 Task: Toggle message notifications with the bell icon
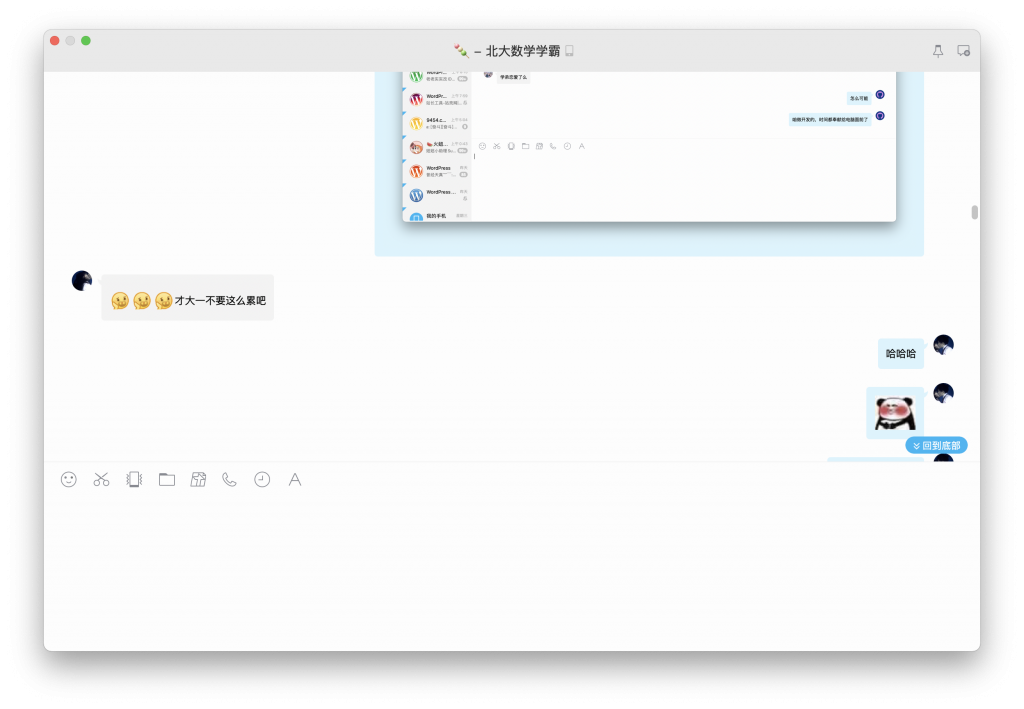pyautogui.click(x=937, y=50)
